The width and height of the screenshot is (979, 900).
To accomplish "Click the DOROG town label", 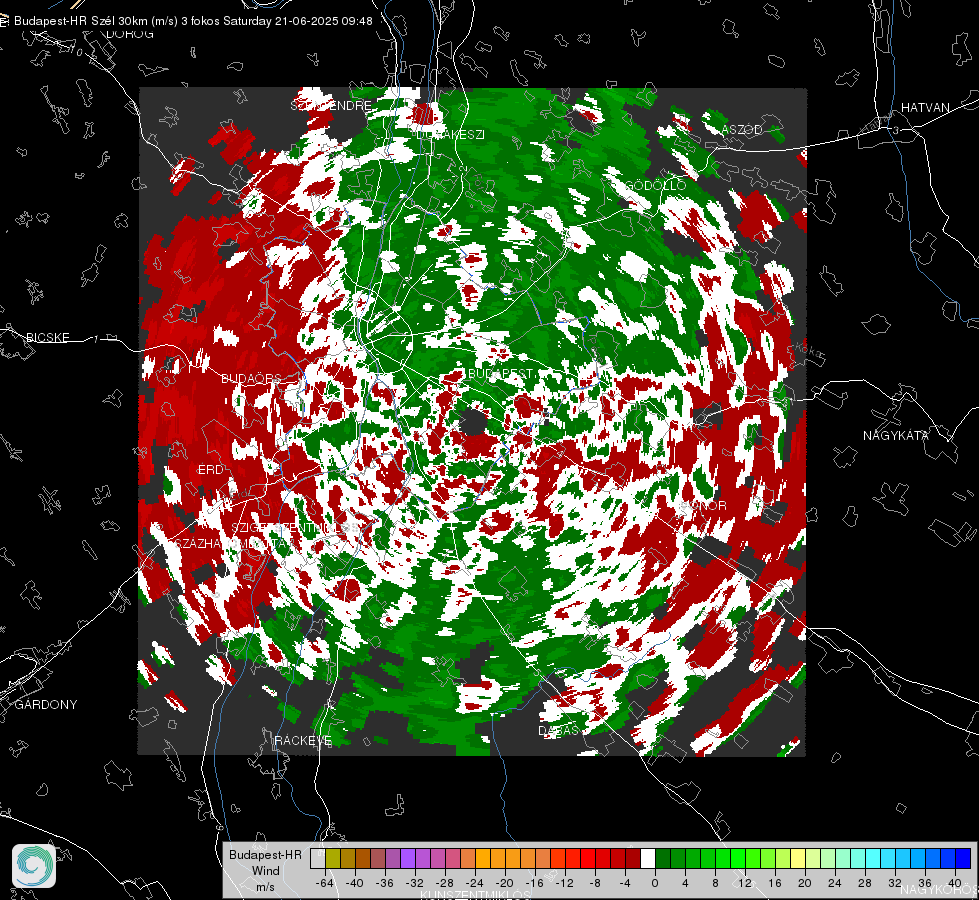I will pos(130,34).
